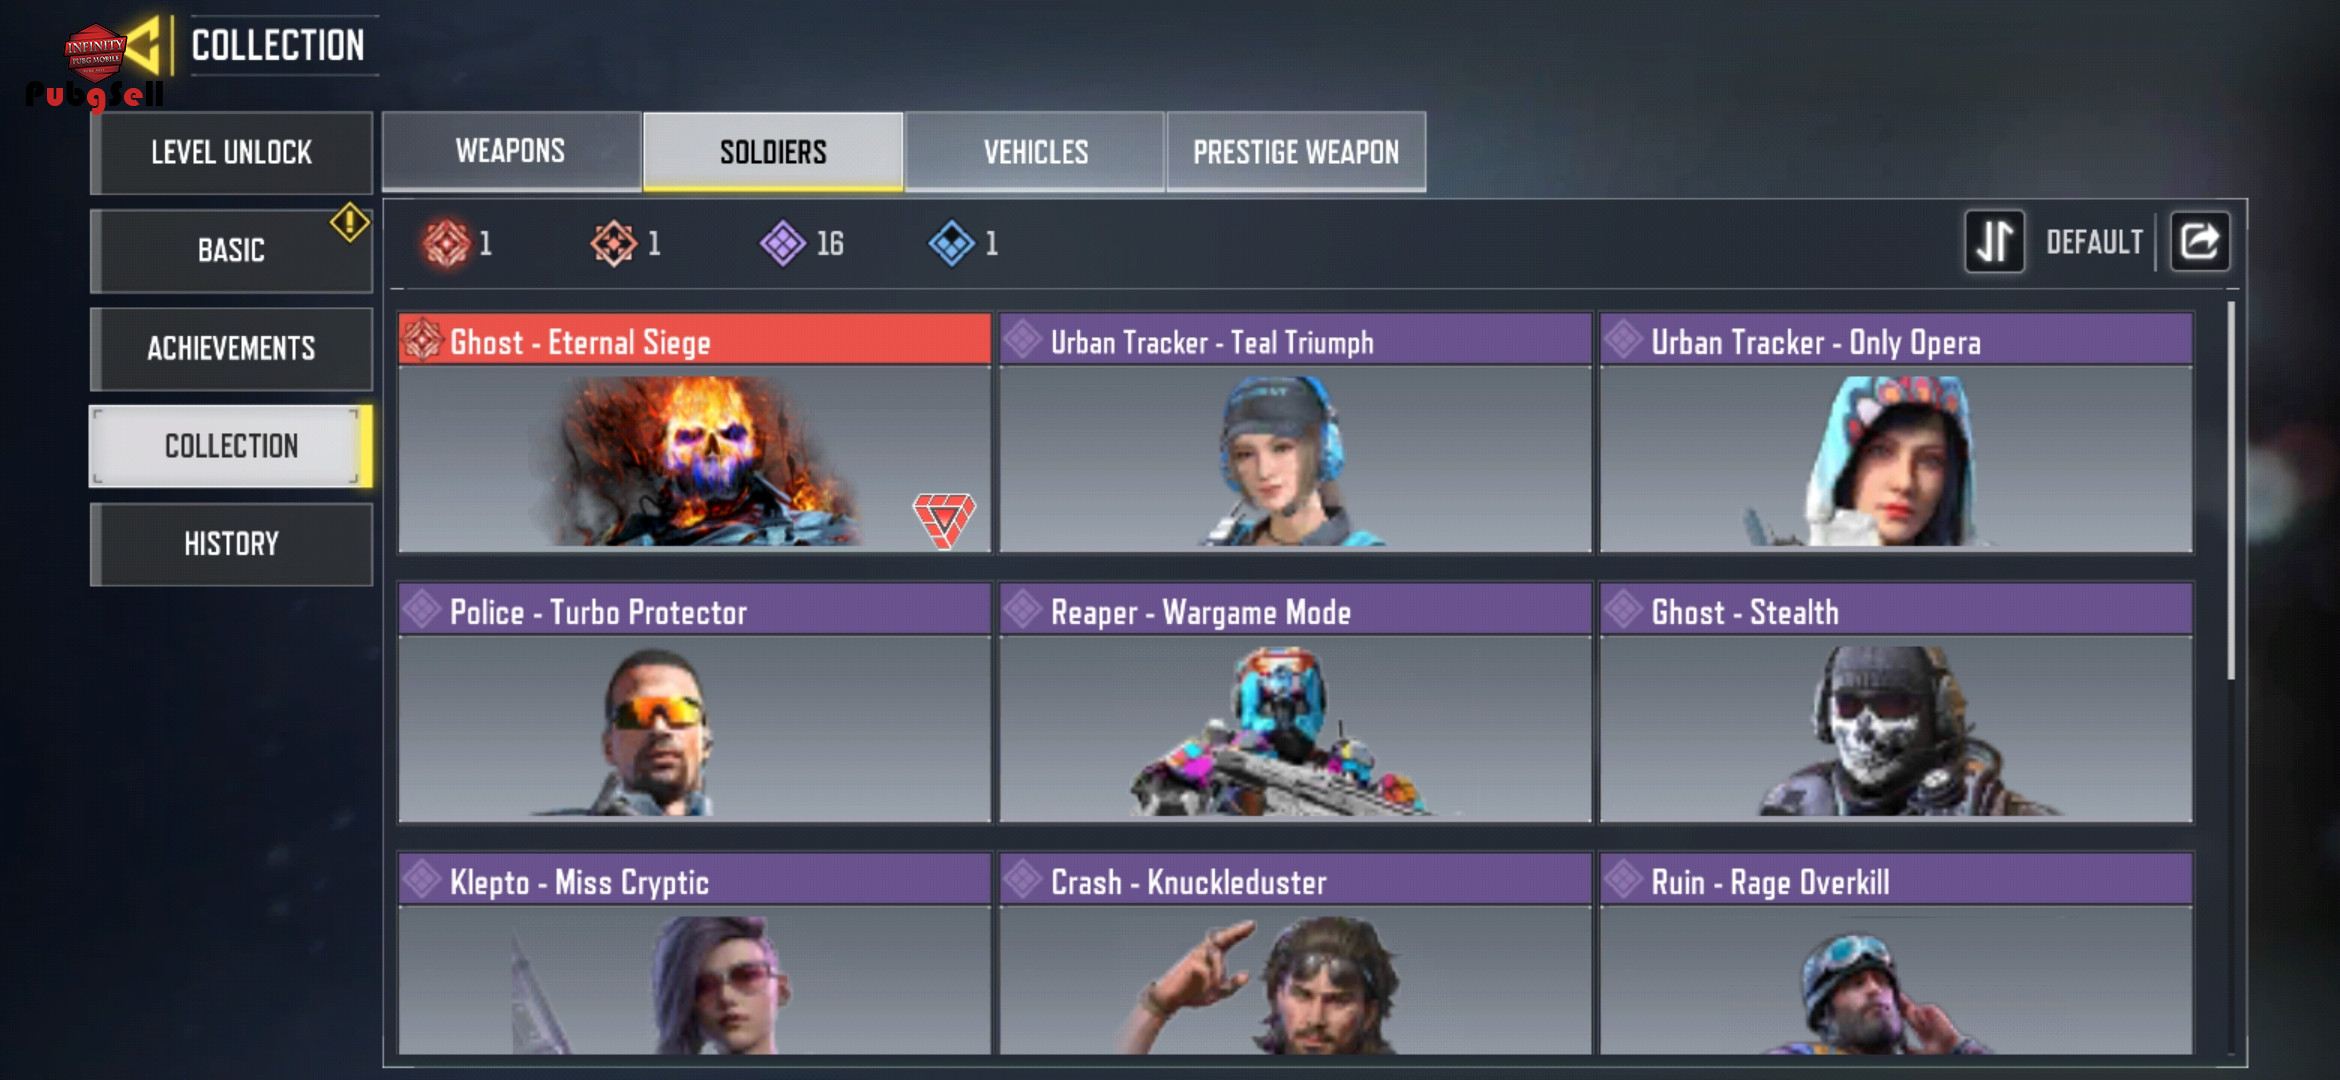This screenshot has height=1080, width=2340.
Task: Filter by orange legendary rarity icon
Action: point(613,243)
